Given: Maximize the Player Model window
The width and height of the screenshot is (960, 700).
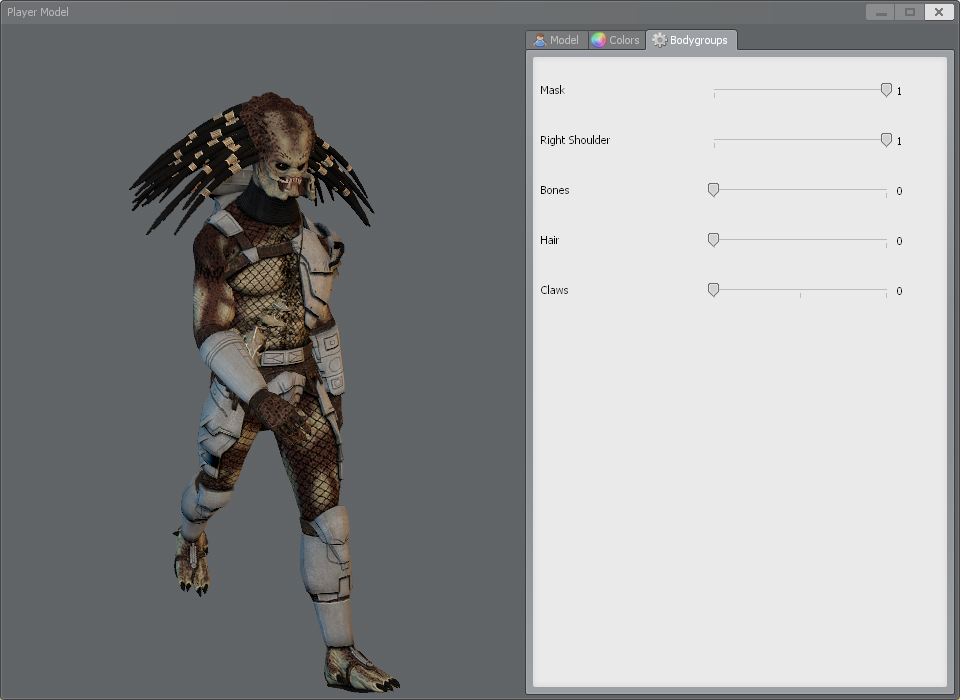Looking at the screenshot, I should [909, 12].
